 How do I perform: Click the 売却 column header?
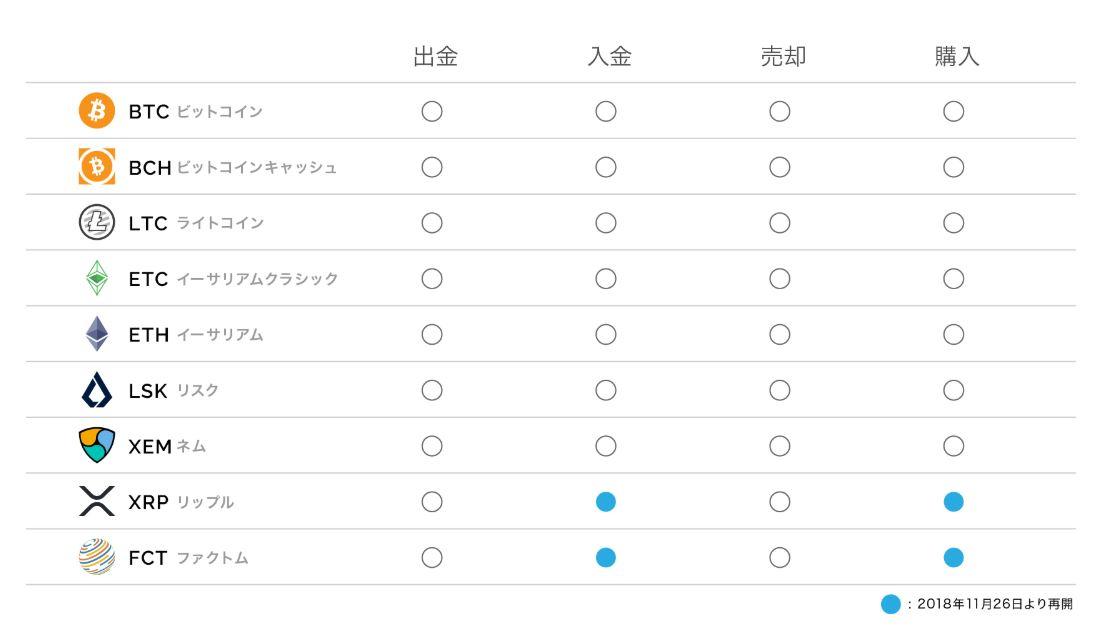(783, 58)
